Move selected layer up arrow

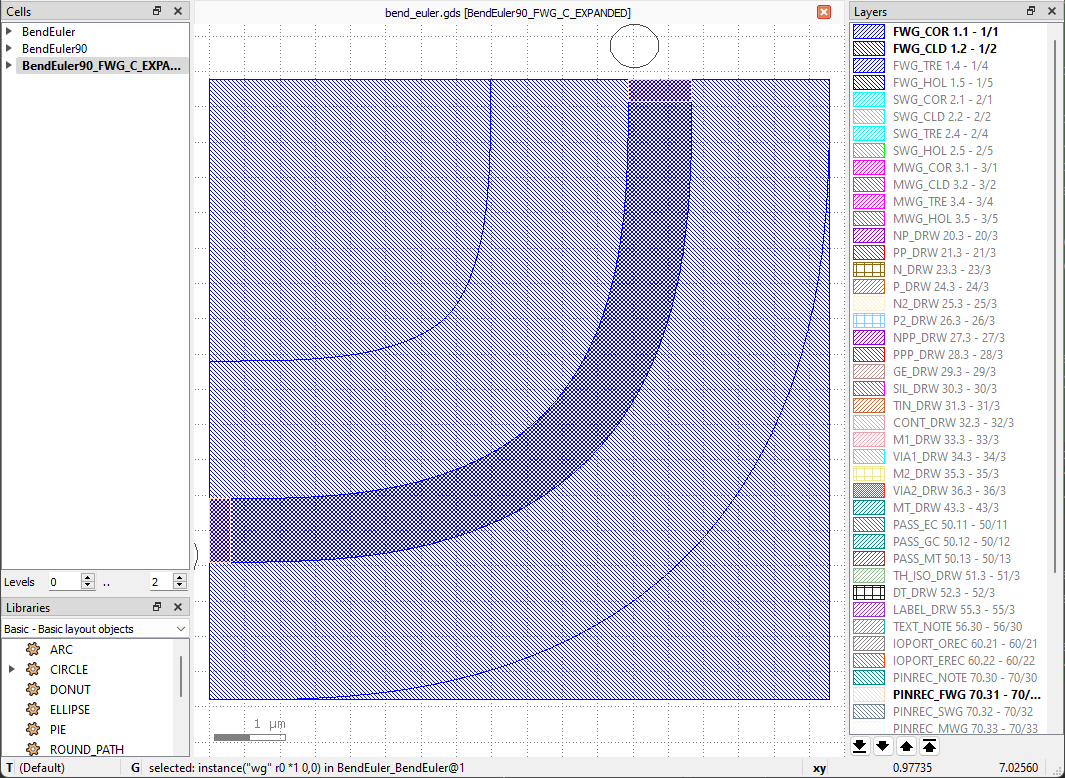pyautogui.click(x=906, y=746)
